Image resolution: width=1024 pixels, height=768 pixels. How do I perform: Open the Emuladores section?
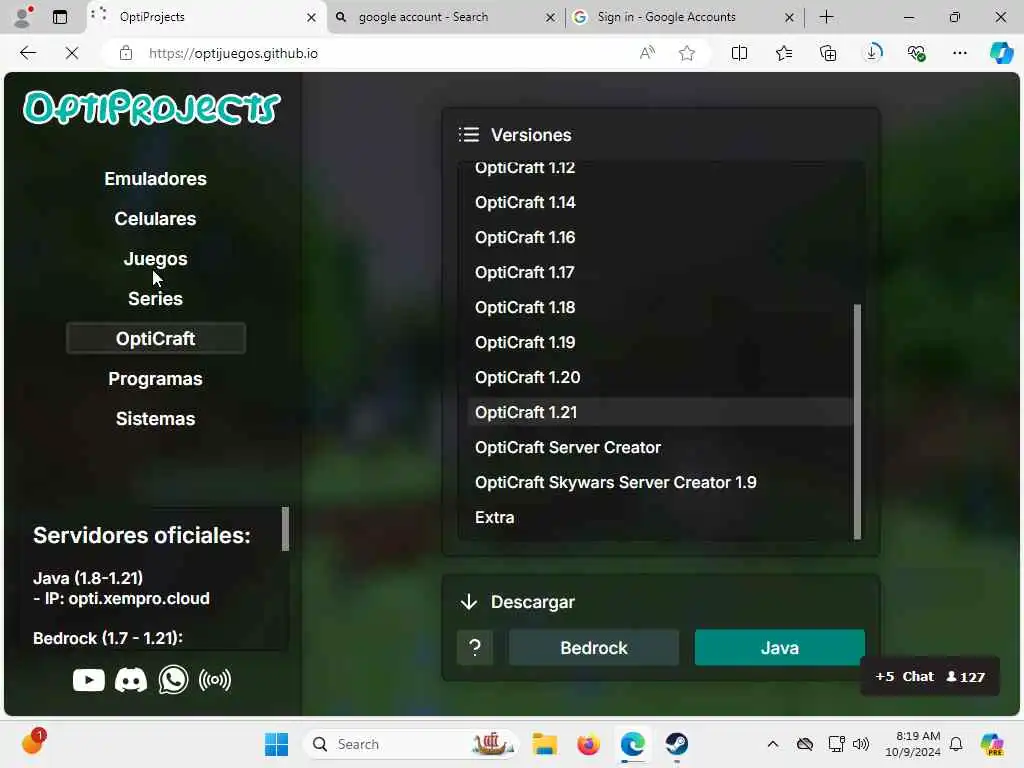coord(155,179)
